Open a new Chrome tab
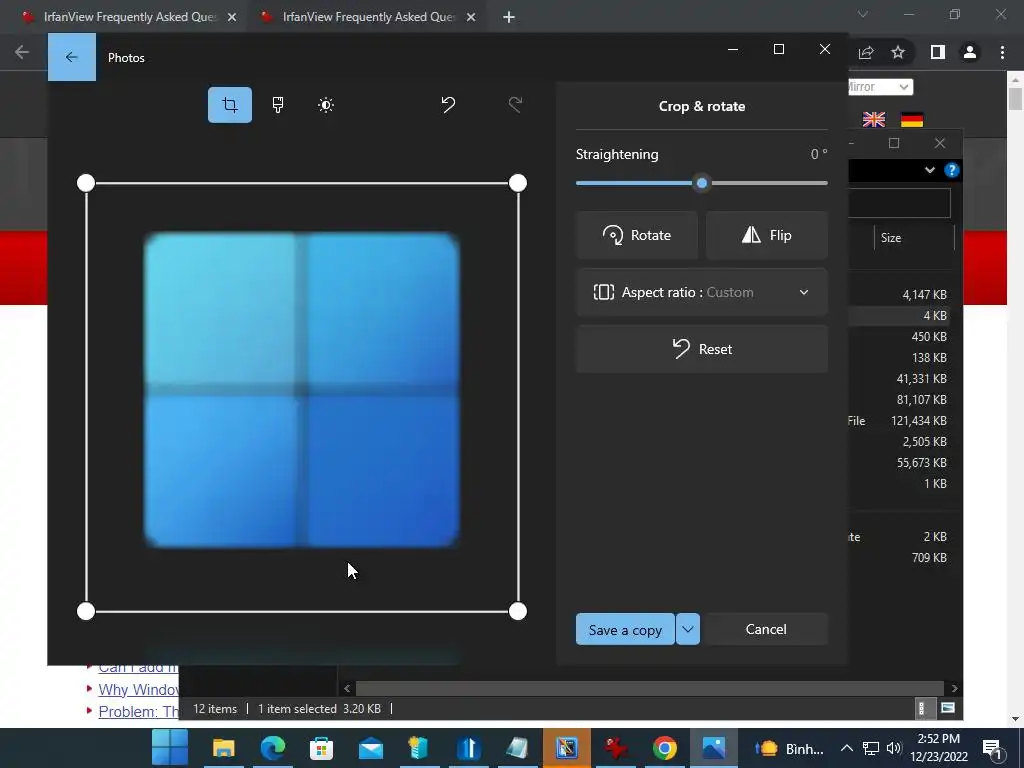This screenshot has width=1024, height=768. 509,17
